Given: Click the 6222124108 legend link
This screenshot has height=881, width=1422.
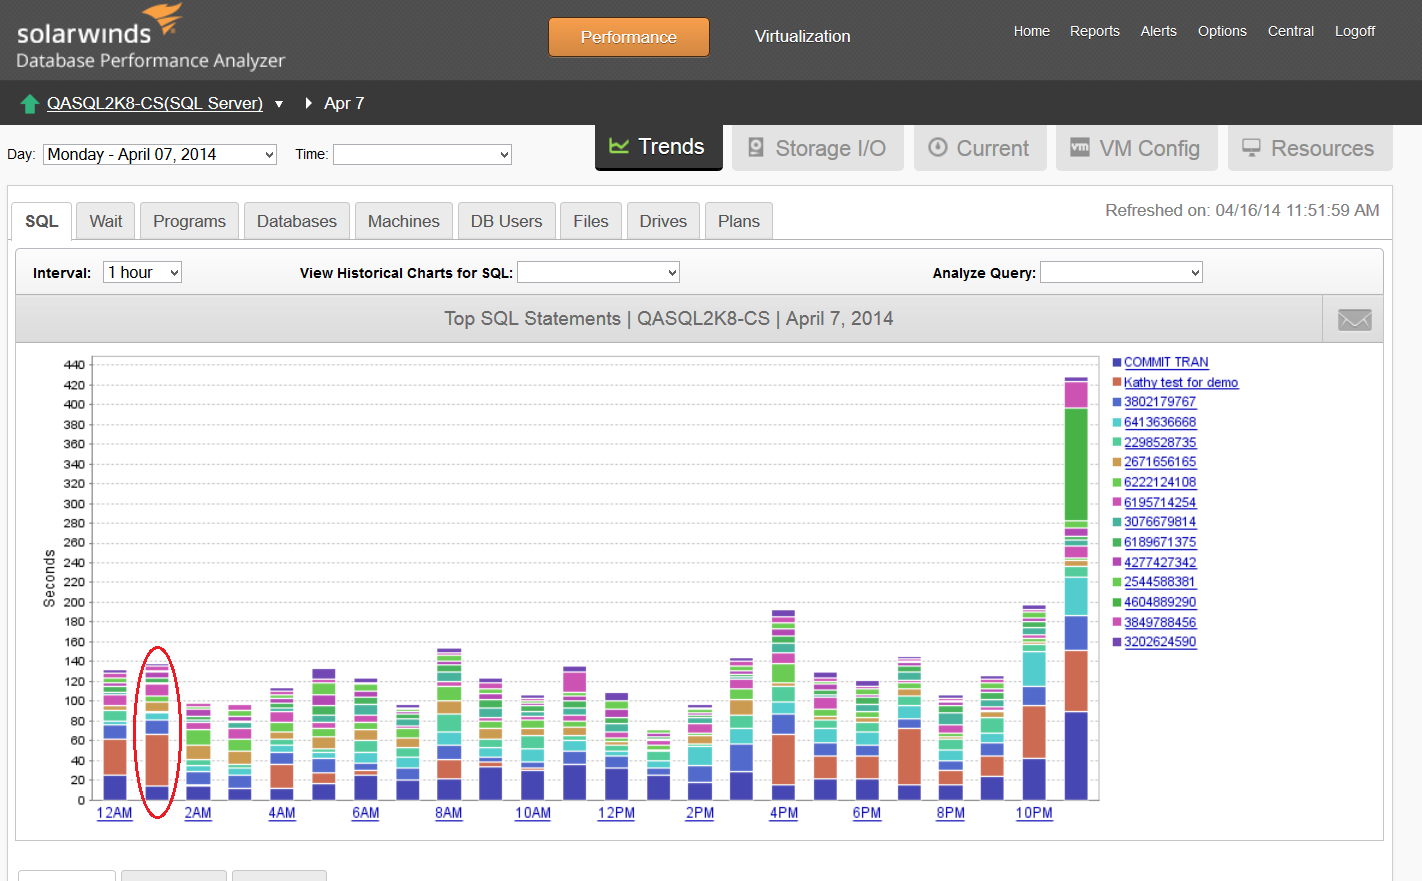Looking at the screenshot, I should pyautogui.click(x=1160, y=482).
